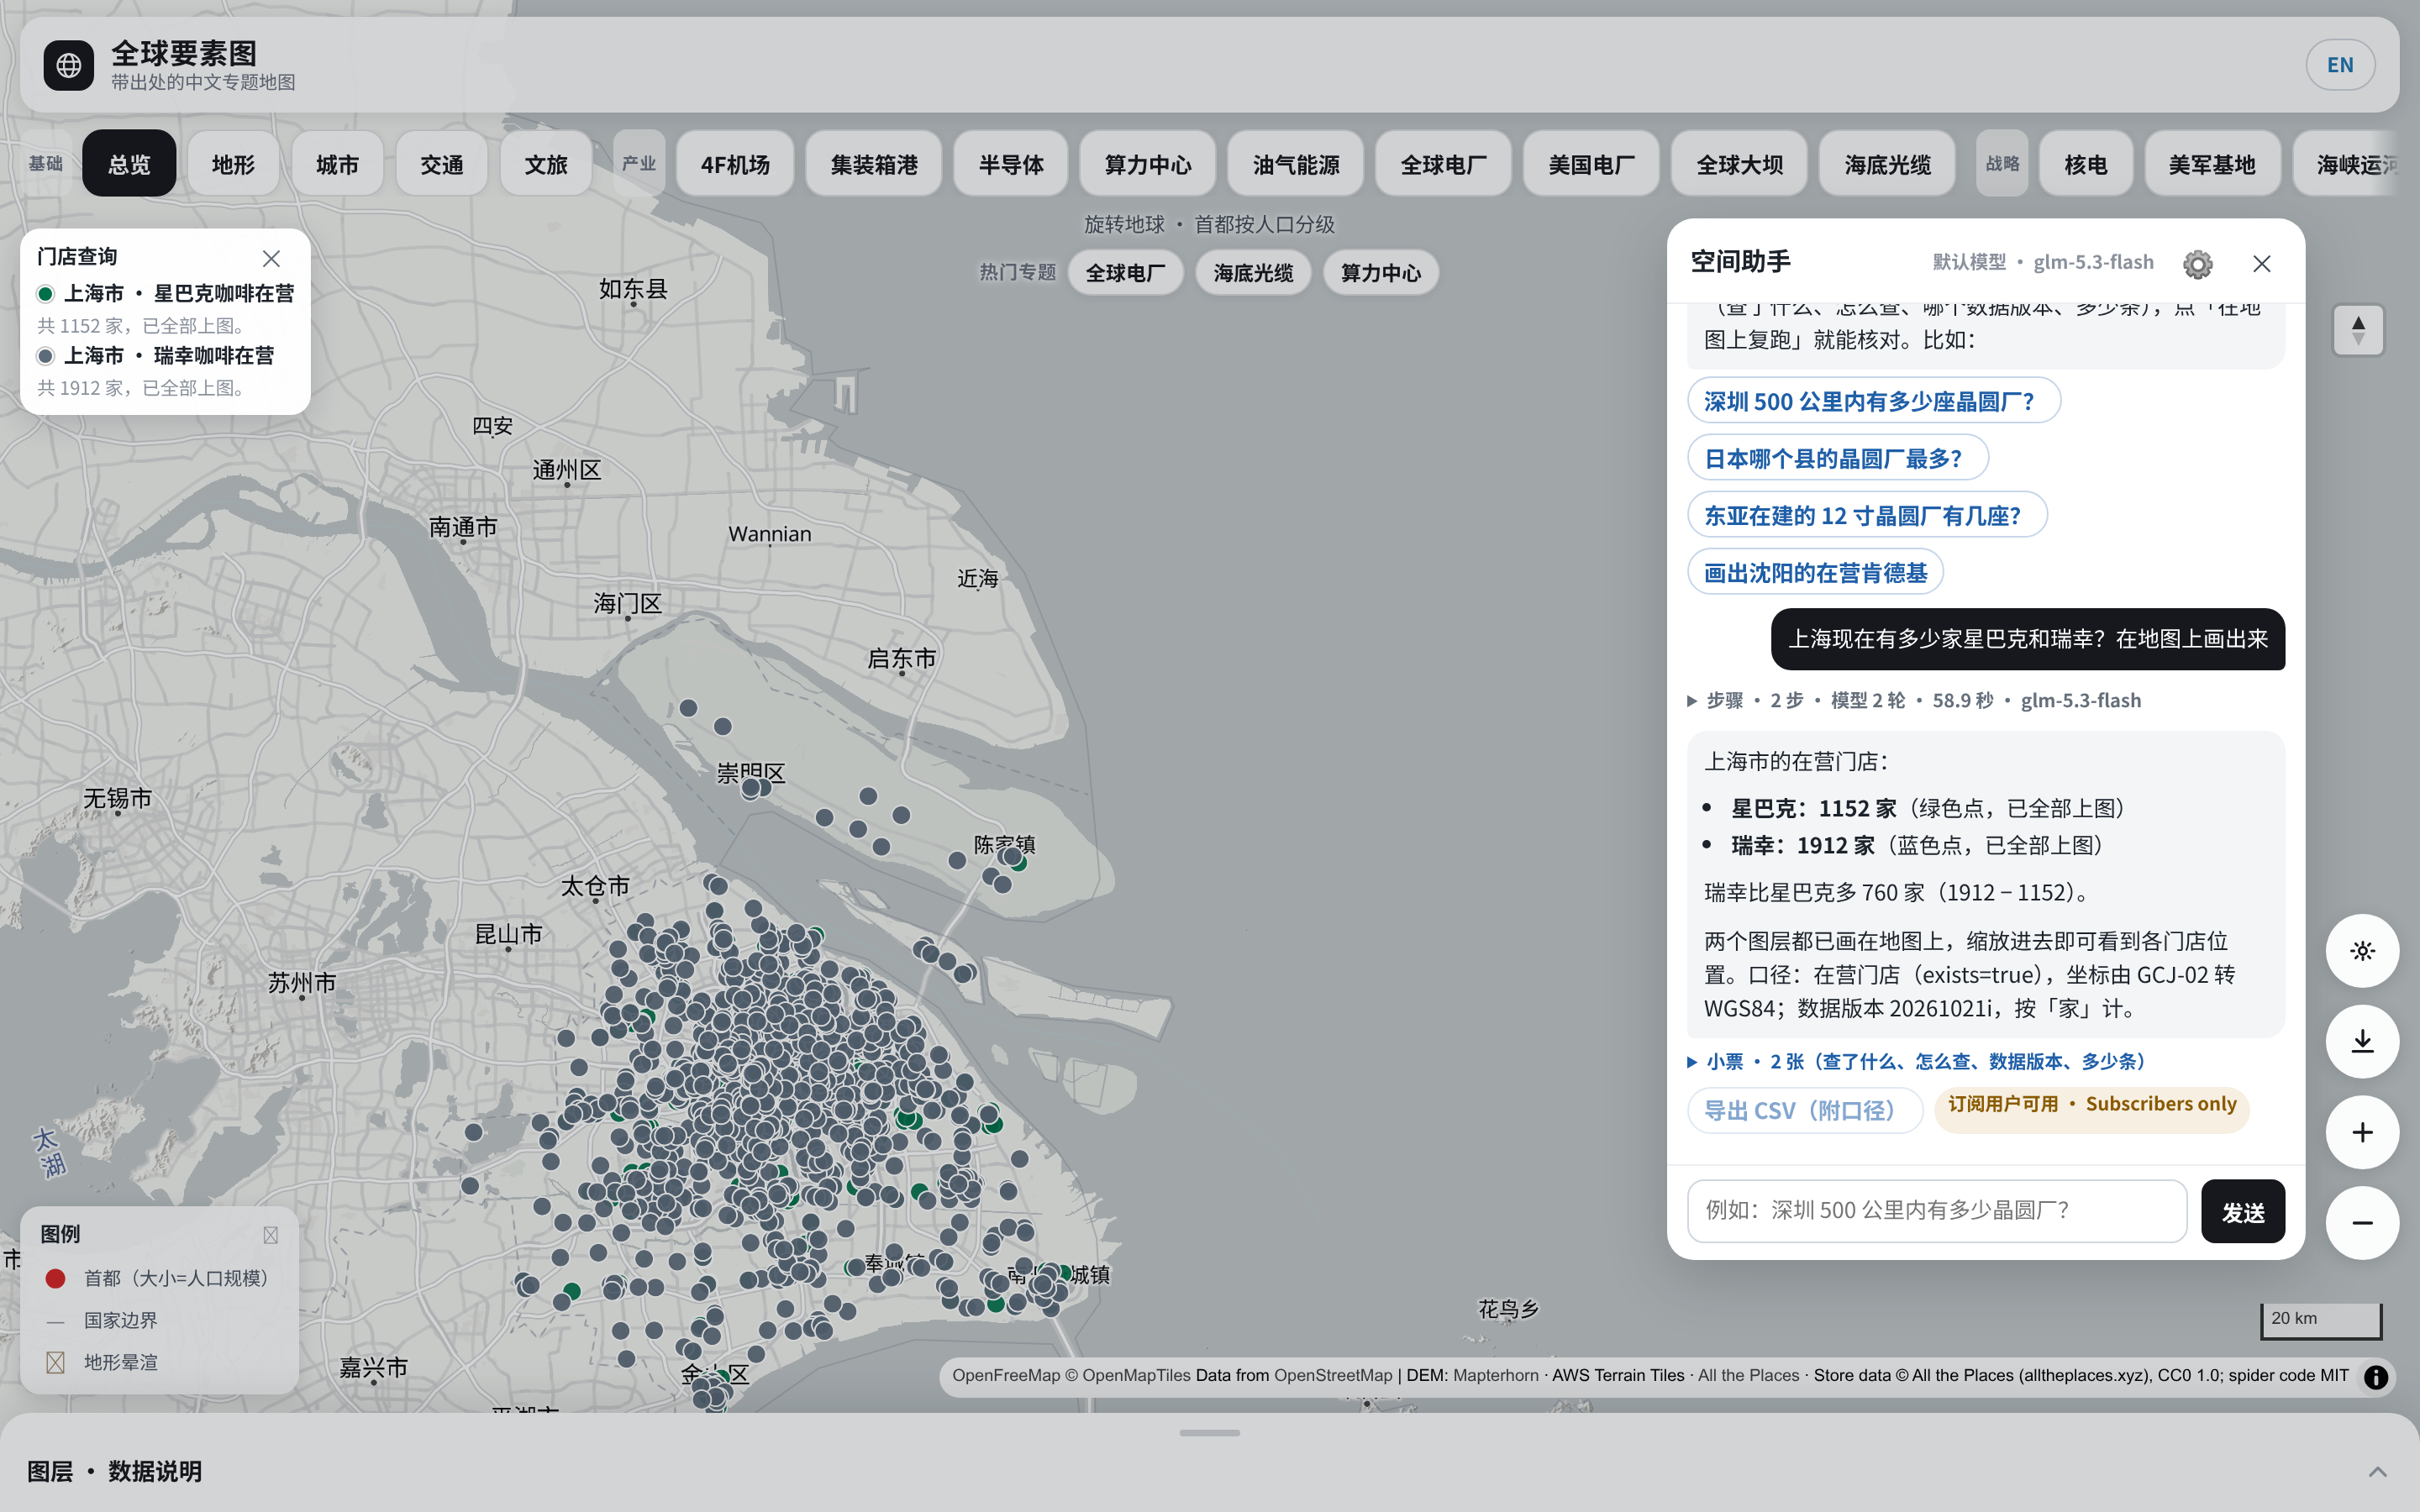Select the 总览 tab
Screen dimensions: 2420x1512
(x=129, y=164)
